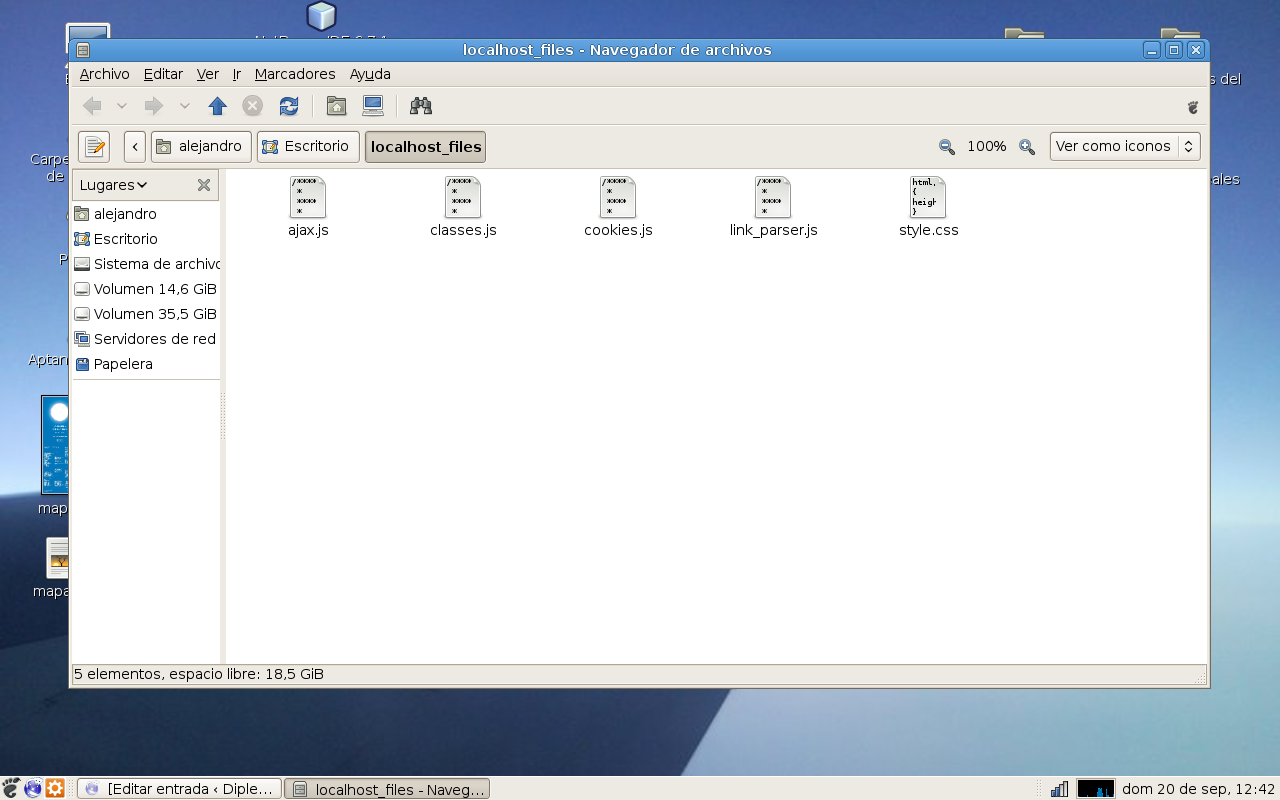The image size is (1280, 800).
Task: Select the cookies.js file icon
Action: pos(618,197)
